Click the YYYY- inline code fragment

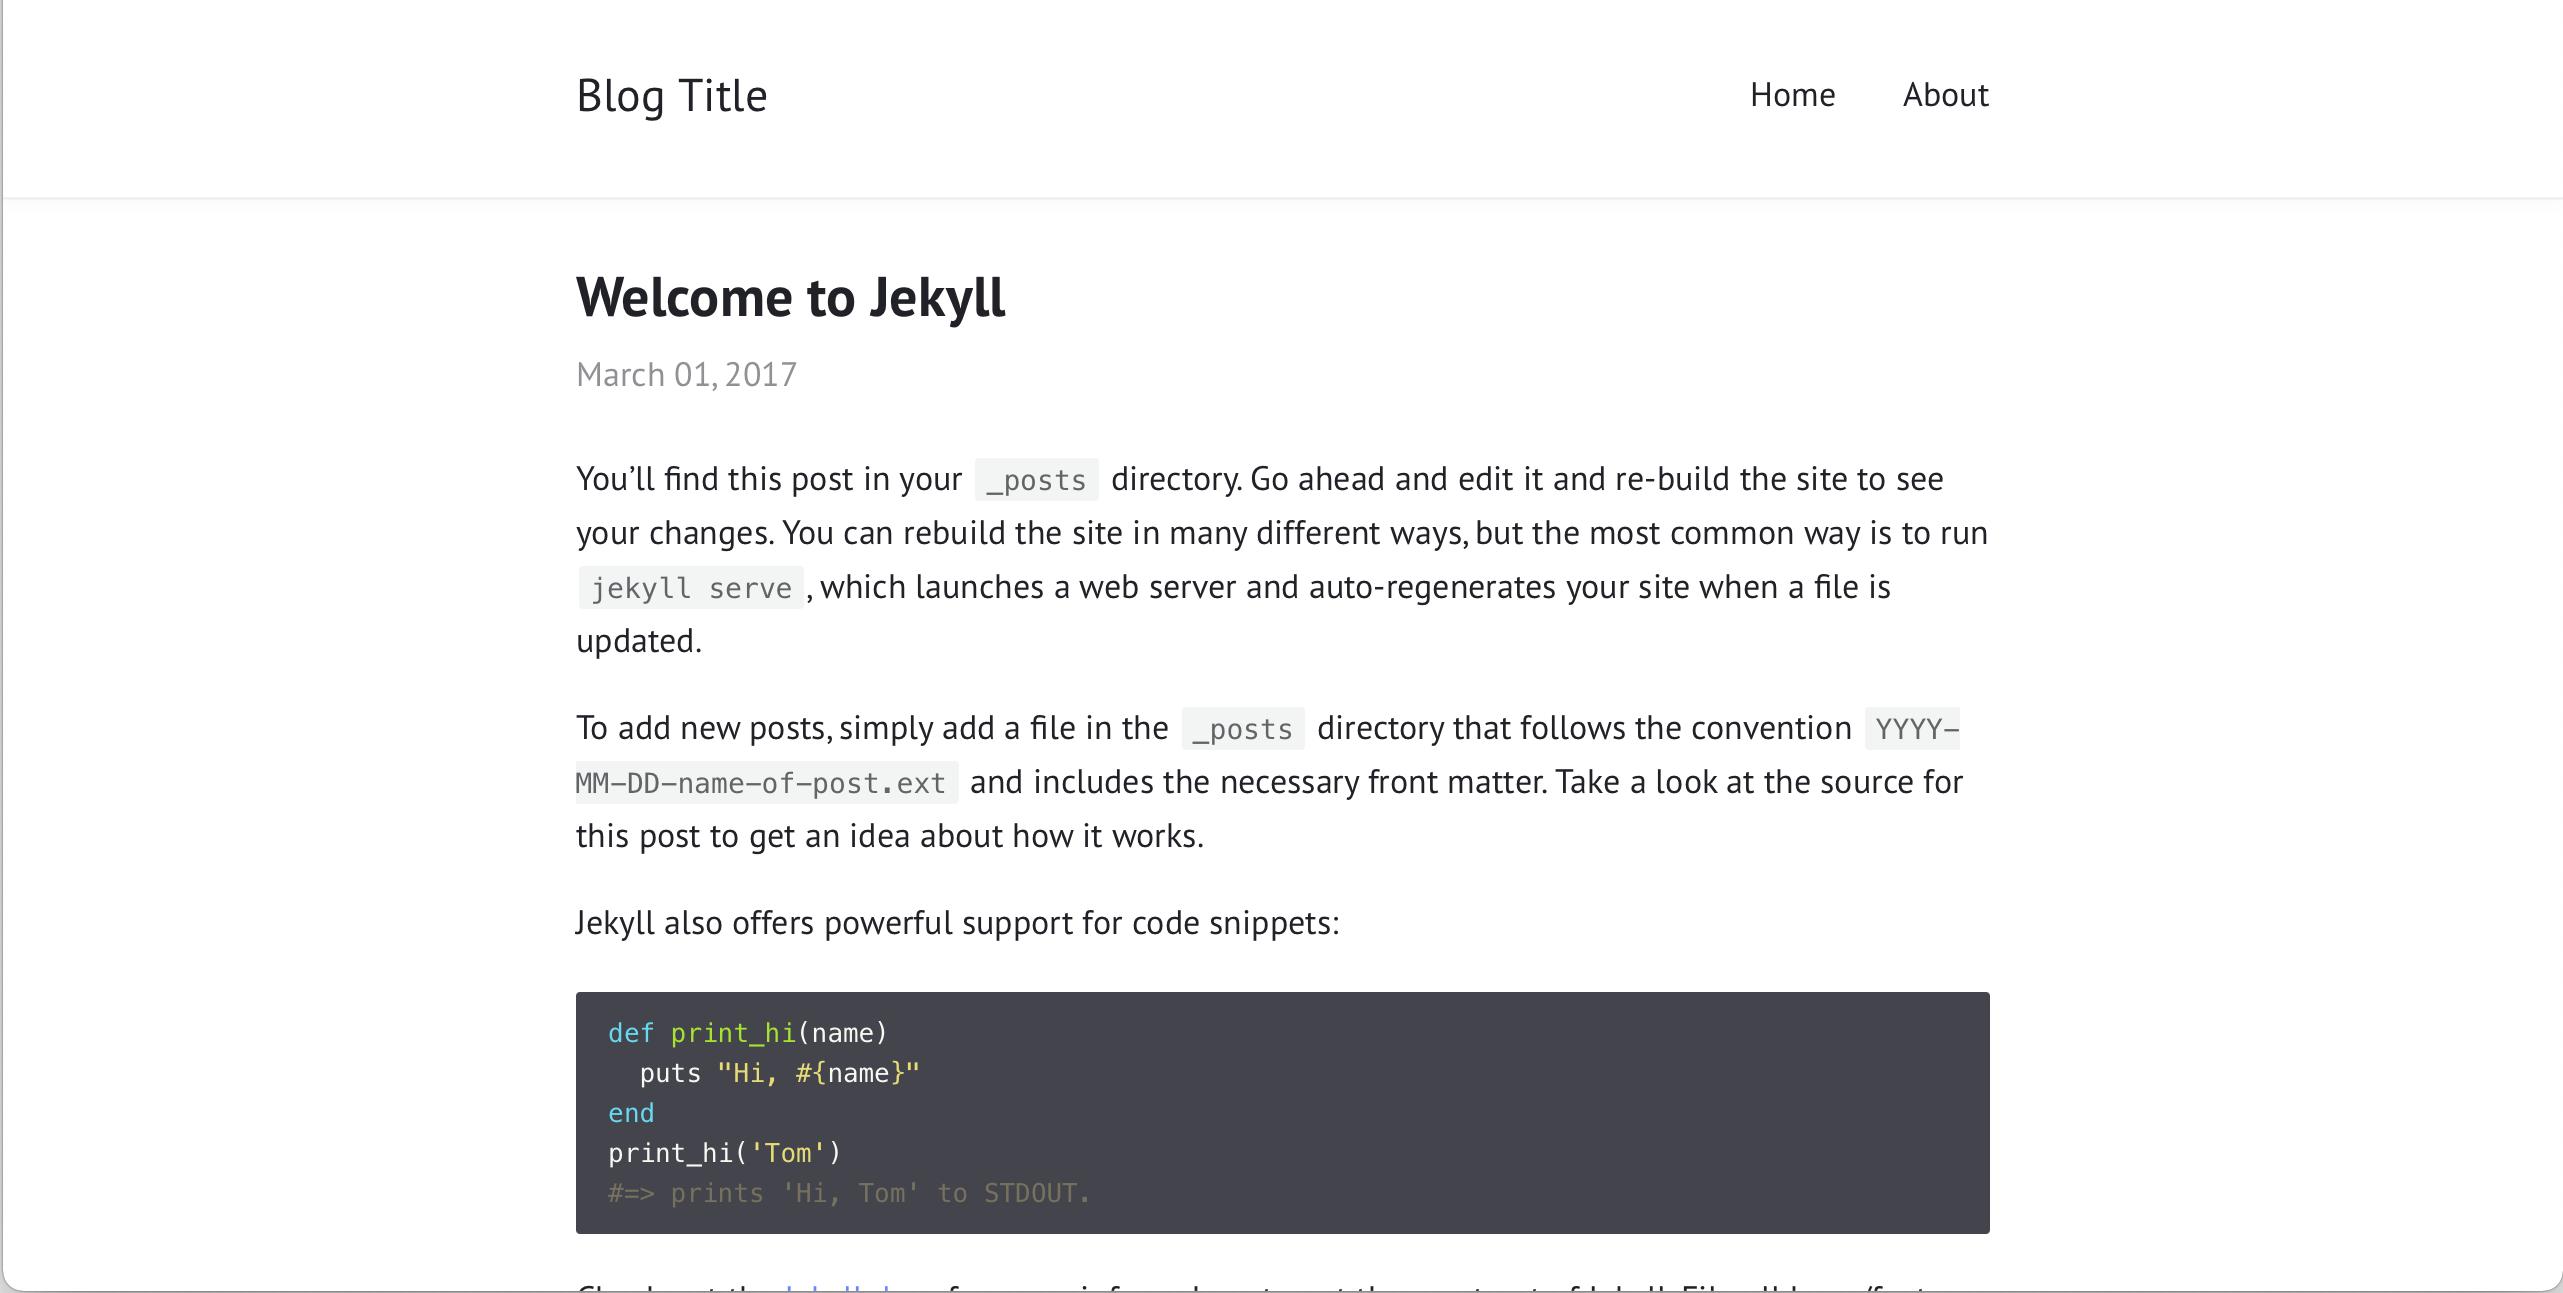(1915, 729)
